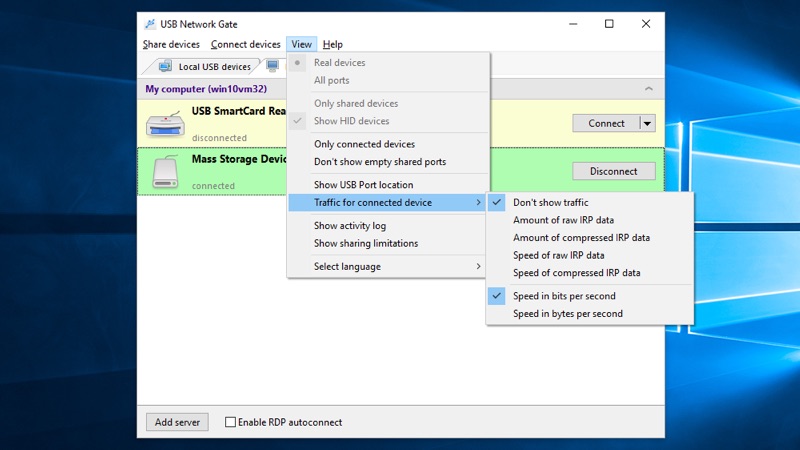The image size is (800, 450).
Task: Click the Local USB devices tab icon
Action: (x=165, y=66)
